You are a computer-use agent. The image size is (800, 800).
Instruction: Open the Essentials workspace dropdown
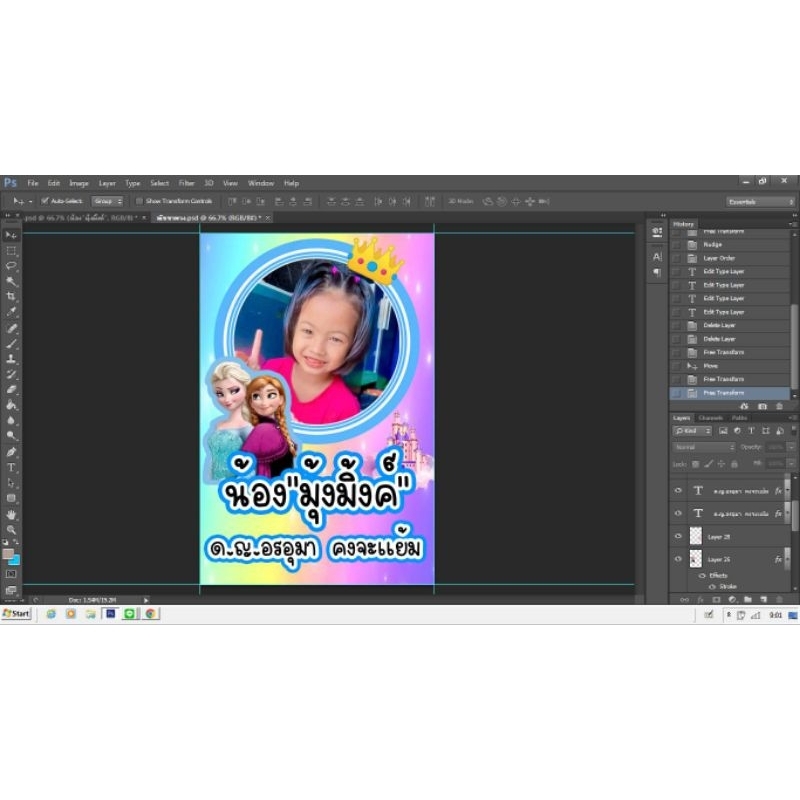(760, 202)
